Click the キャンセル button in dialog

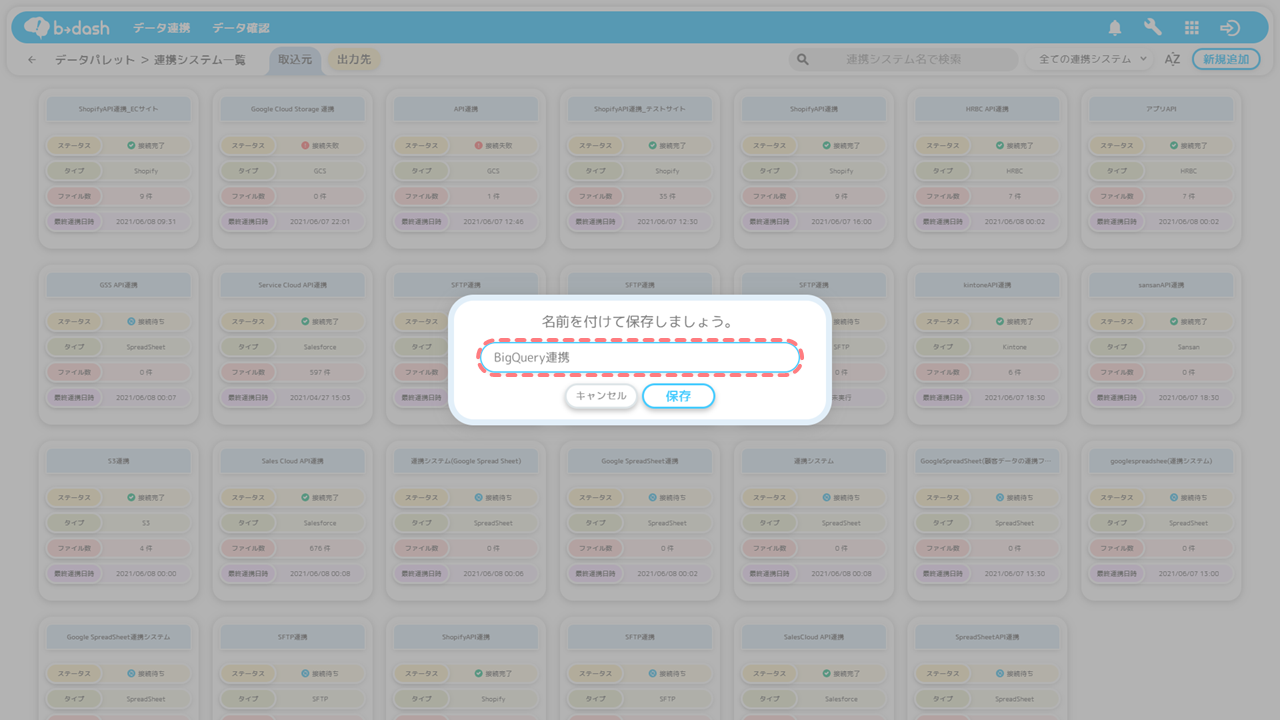[601, 396]
